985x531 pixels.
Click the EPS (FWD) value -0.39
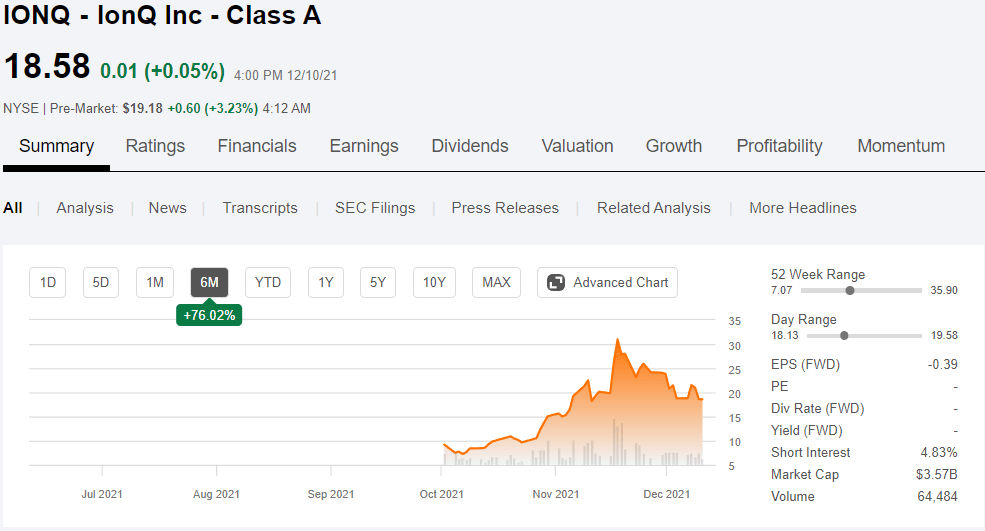click(x=942, y=364)
